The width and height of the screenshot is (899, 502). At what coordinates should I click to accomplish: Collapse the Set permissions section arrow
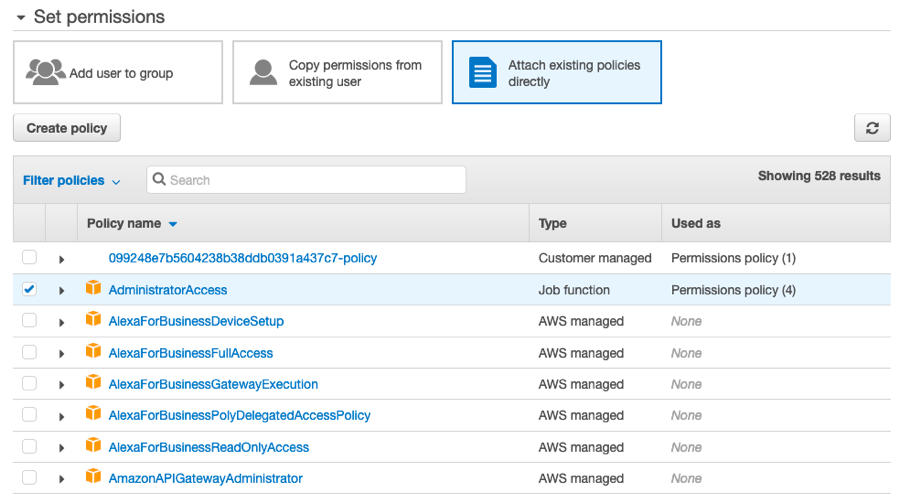coord(21,18)
